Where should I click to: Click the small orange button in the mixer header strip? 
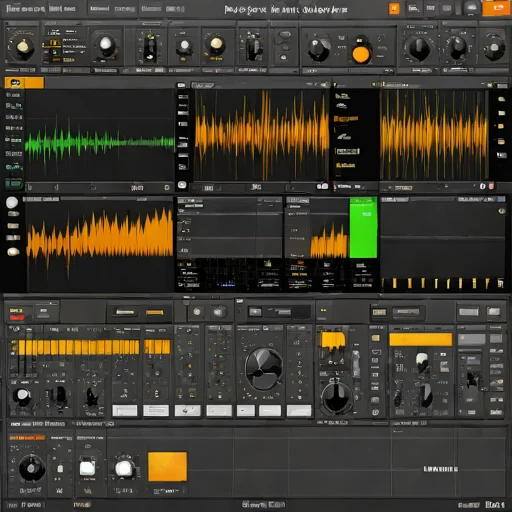point(155,312)
